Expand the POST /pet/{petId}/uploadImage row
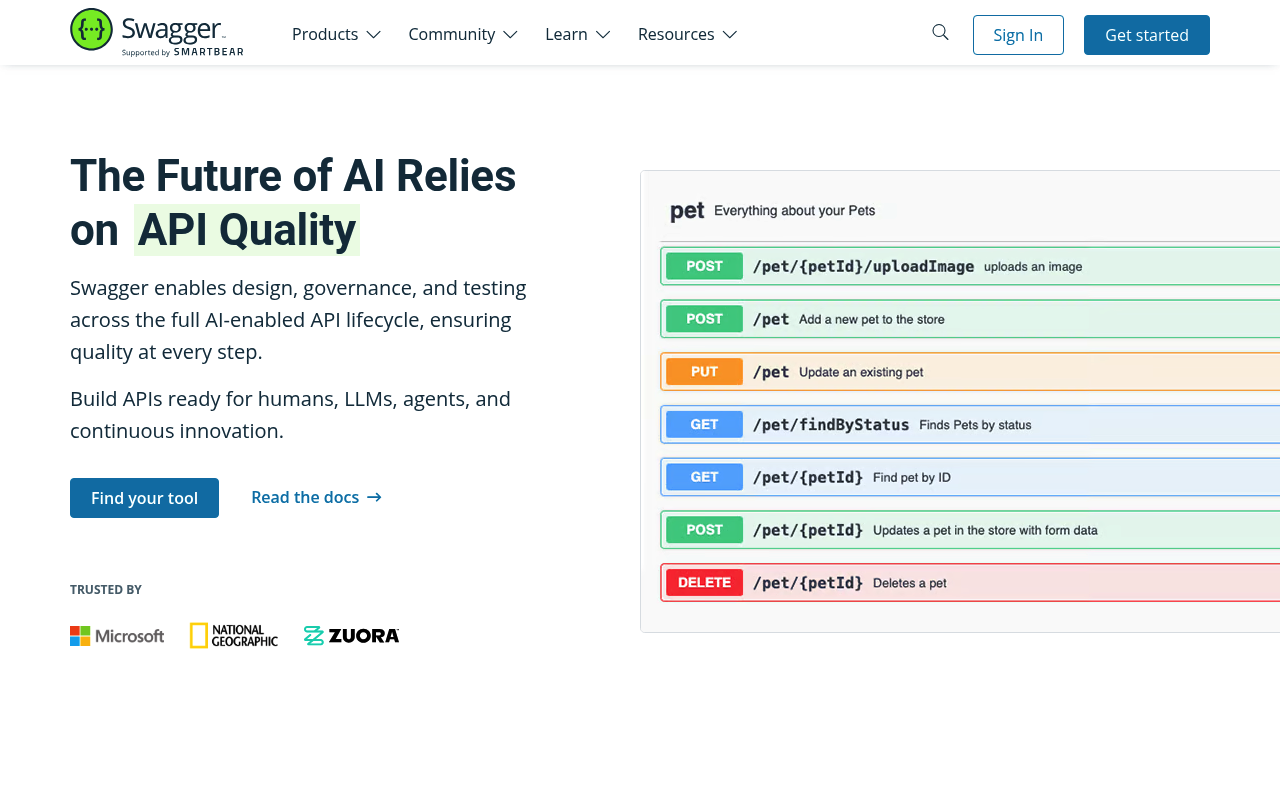 (970, 266)
